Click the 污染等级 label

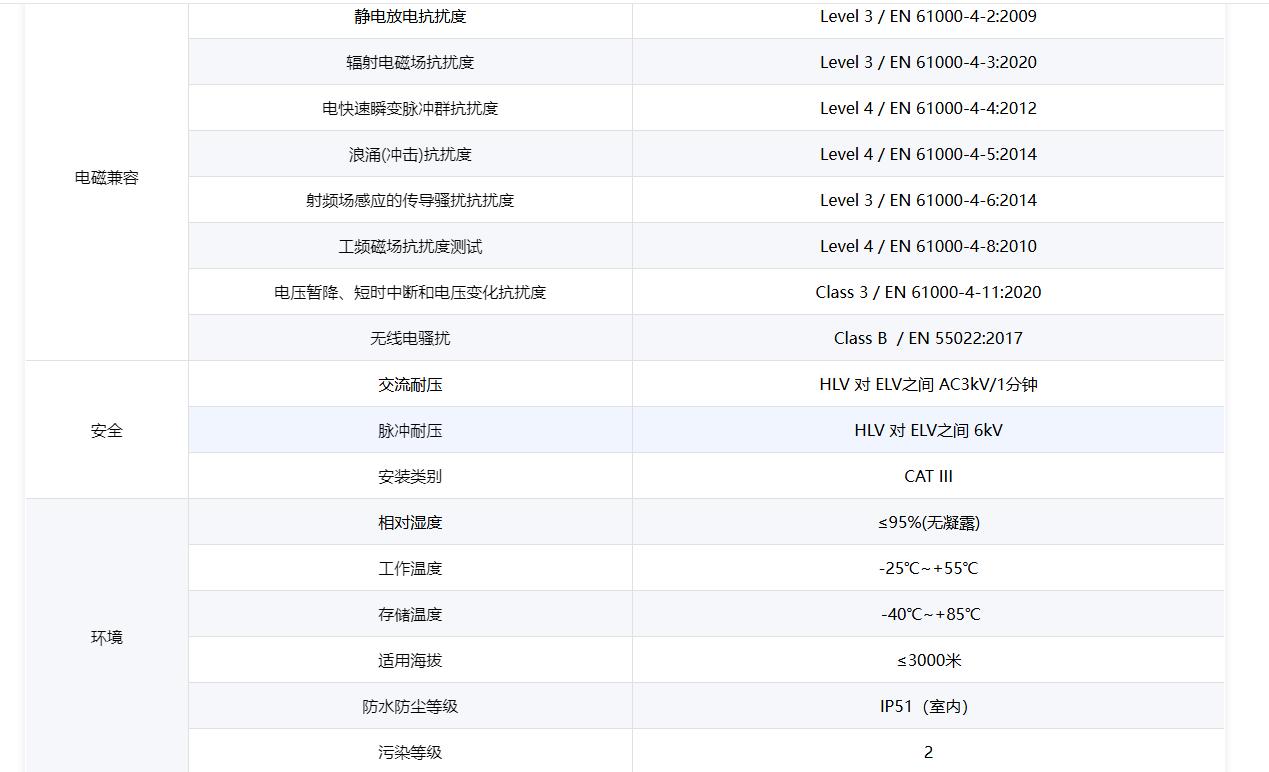410,752
